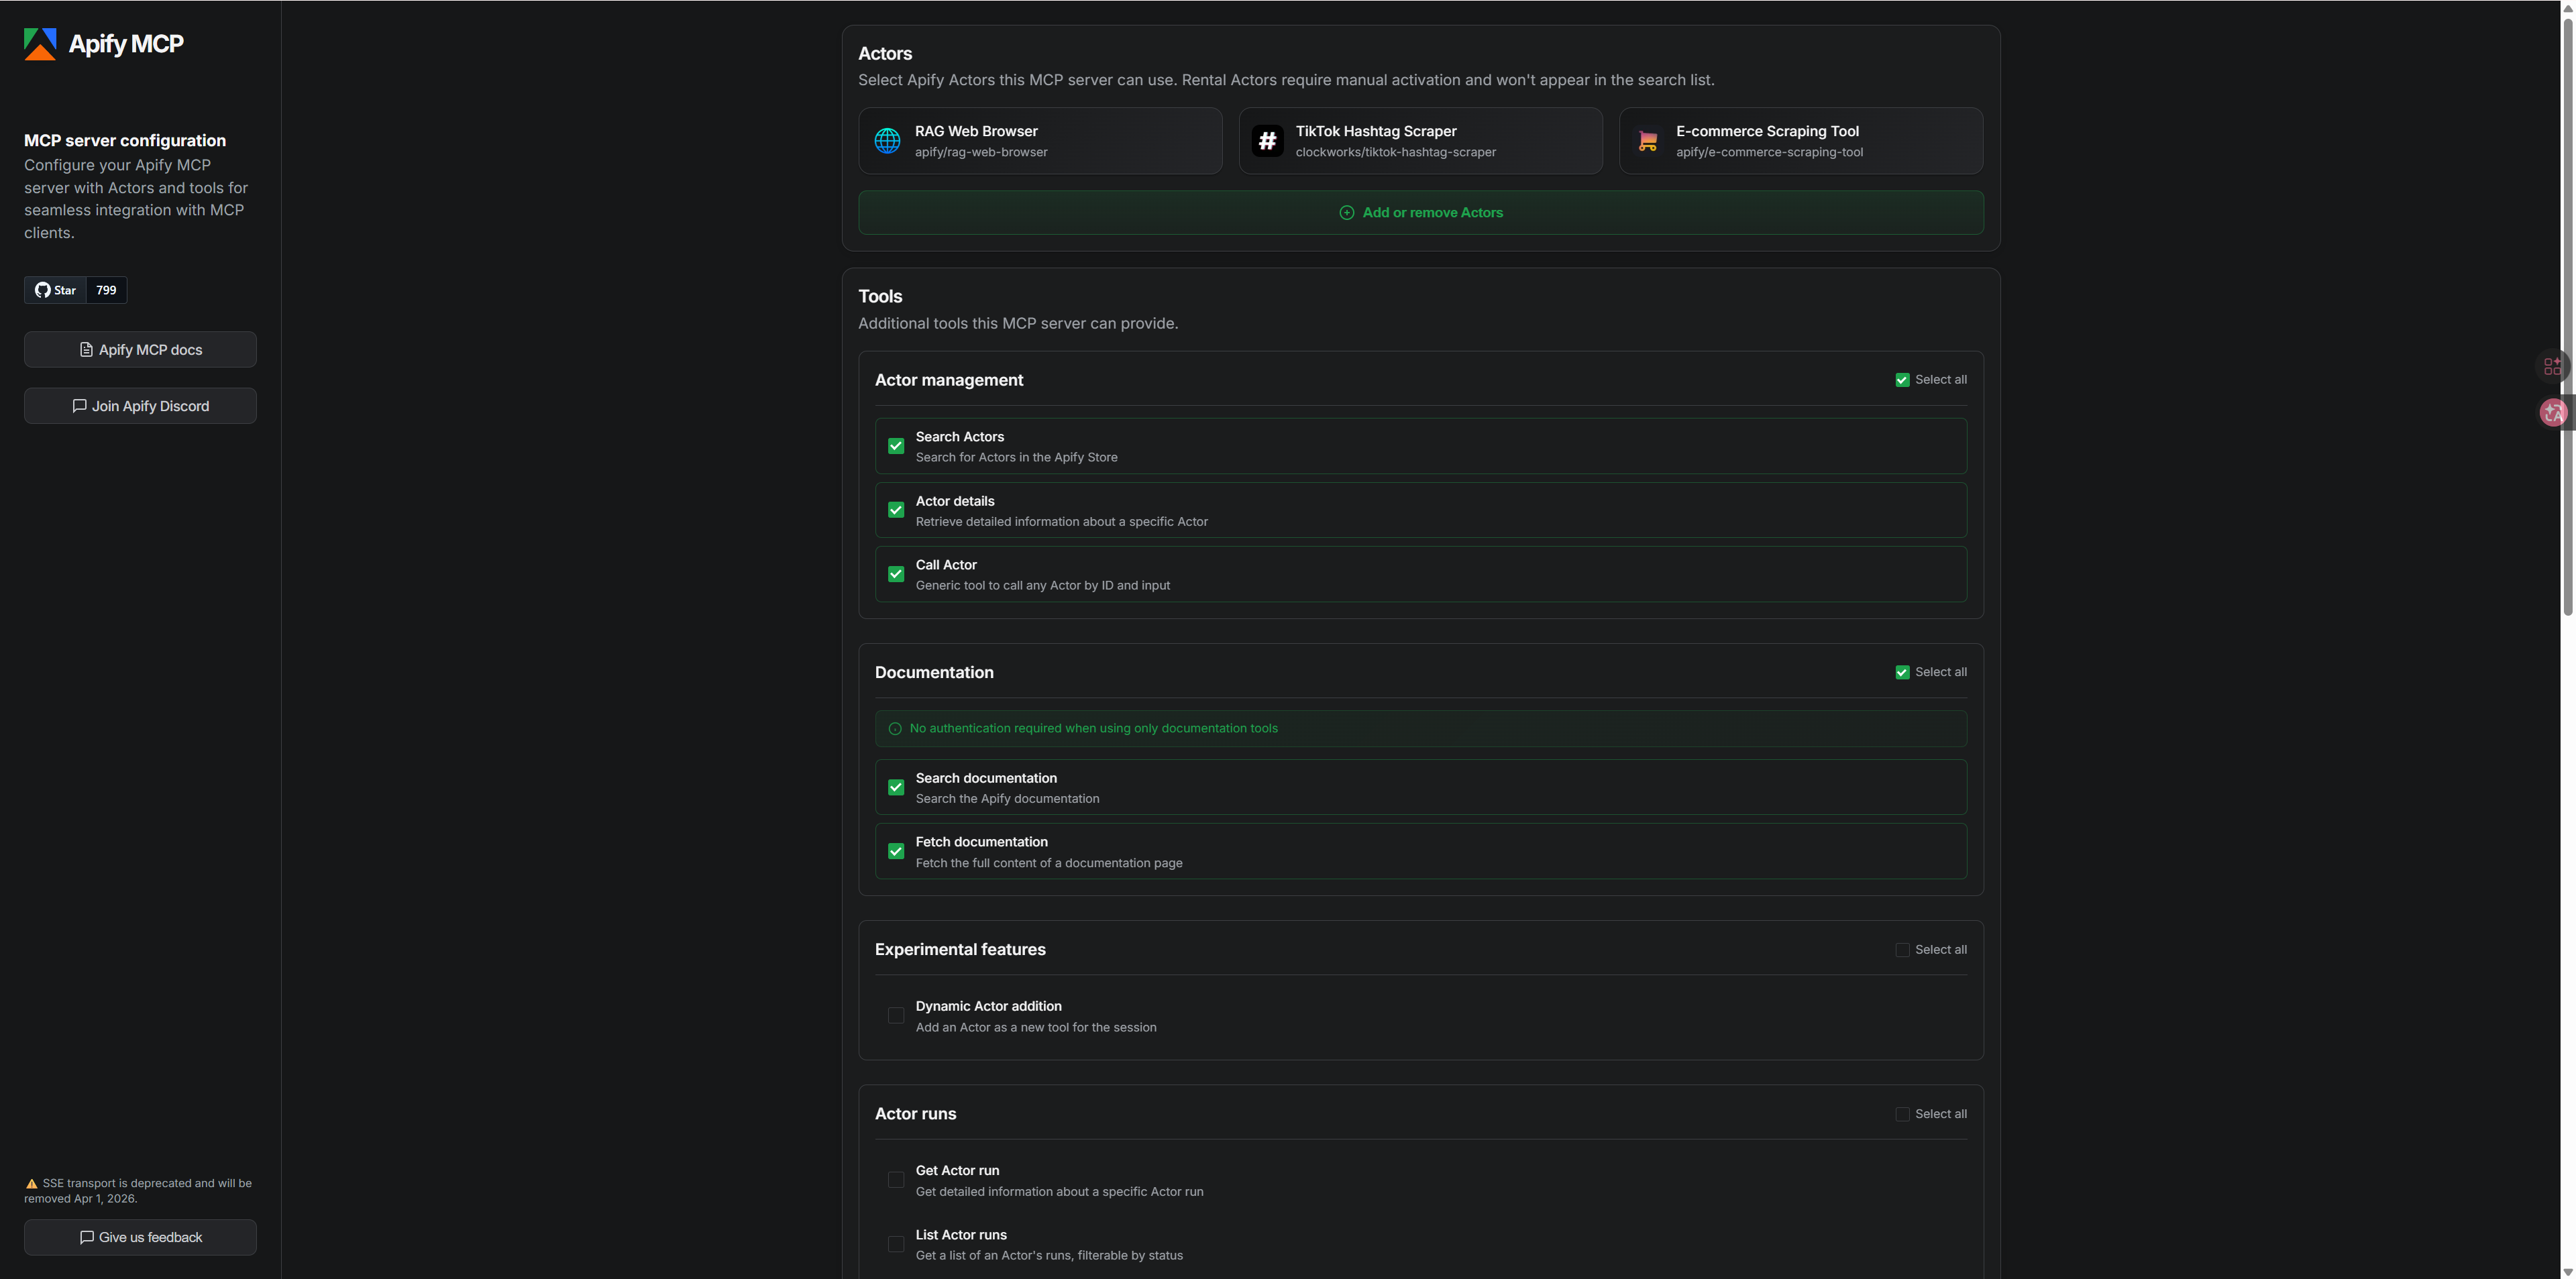This screenshot has width=2576, height=1279.
Task: Click the 799 star count link
Action: 106,290
